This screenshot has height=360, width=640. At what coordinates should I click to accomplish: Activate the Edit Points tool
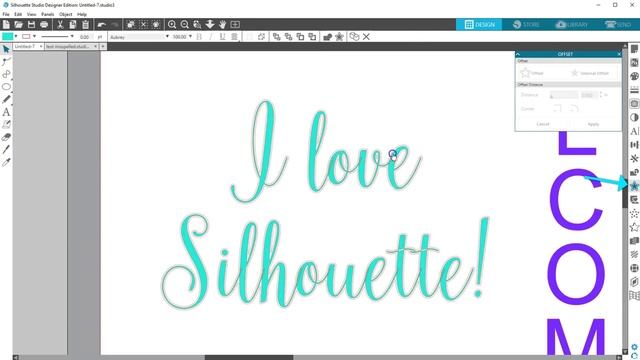coord(6,62)
